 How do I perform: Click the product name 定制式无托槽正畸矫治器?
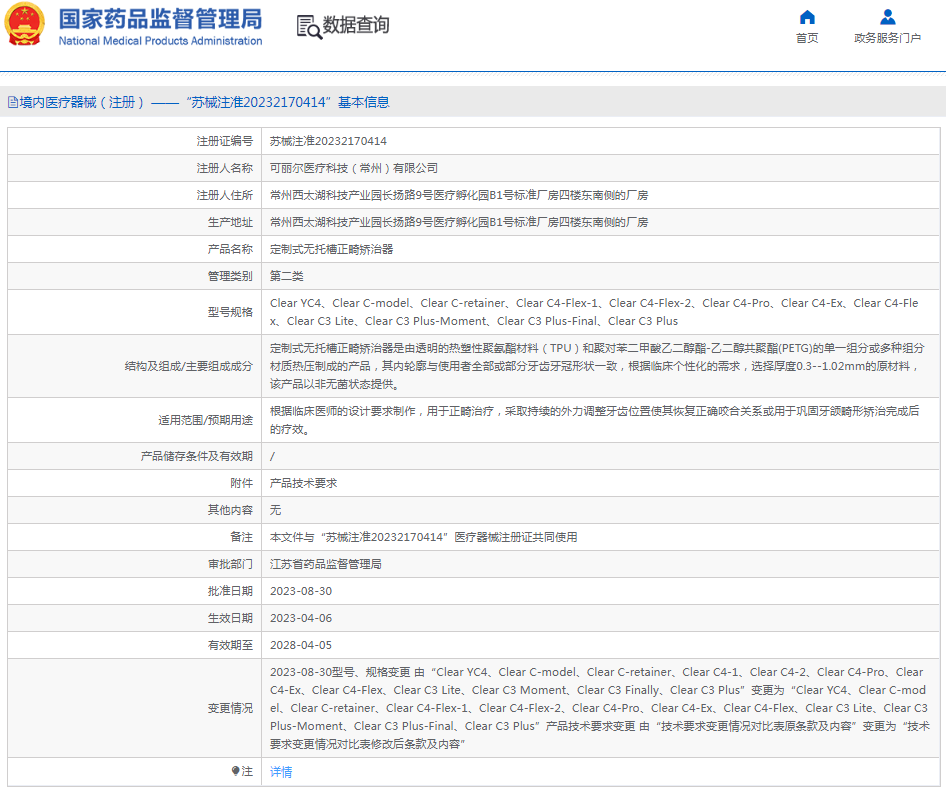tap(331, 249)
